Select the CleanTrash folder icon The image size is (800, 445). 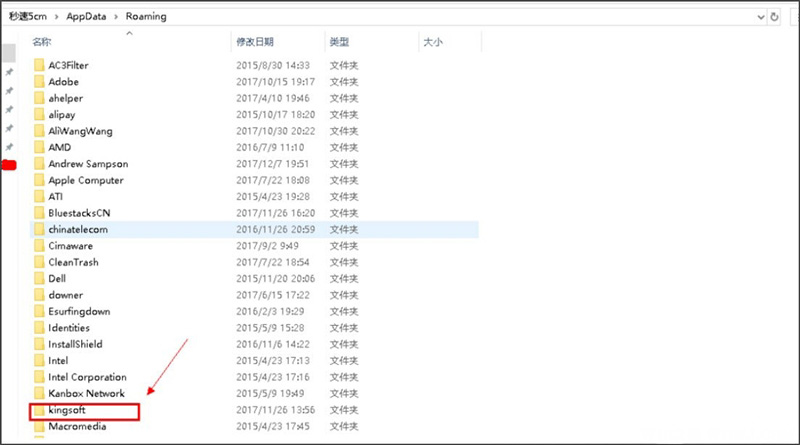pos(39,262)
